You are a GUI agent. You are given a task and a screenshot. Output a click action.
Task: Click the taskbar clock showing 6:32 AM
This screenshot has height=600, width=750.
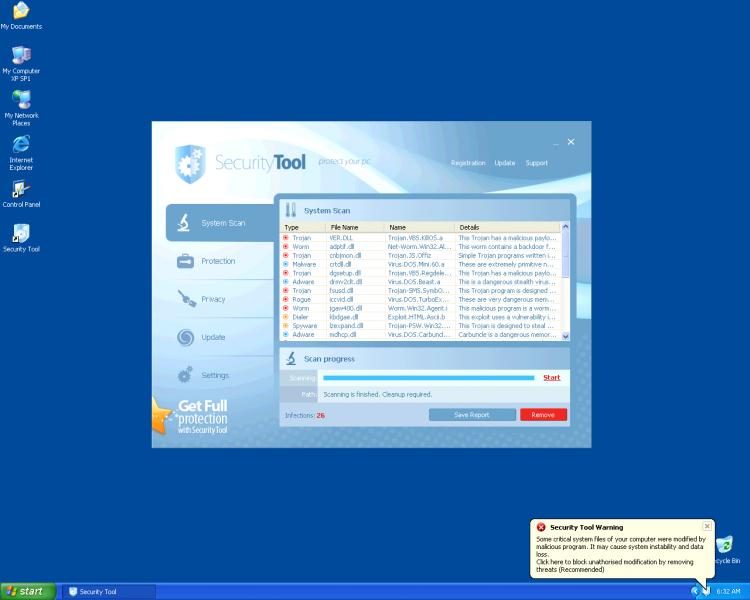pos(728,592)
